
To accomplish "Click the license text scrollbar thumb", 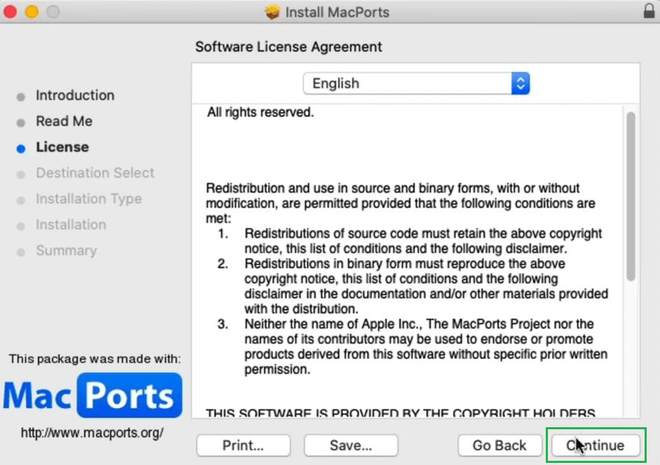I will click(x=631, y=196).
